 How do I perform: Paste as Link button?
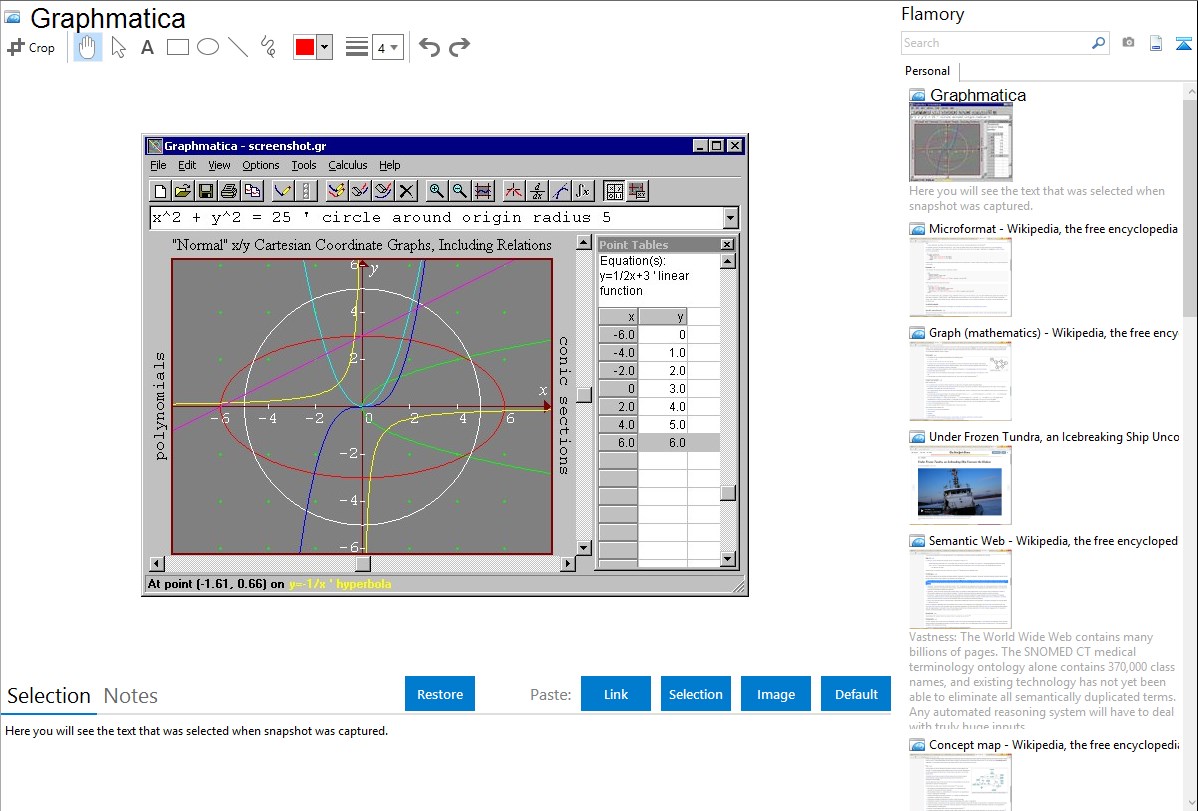point(616,694)
